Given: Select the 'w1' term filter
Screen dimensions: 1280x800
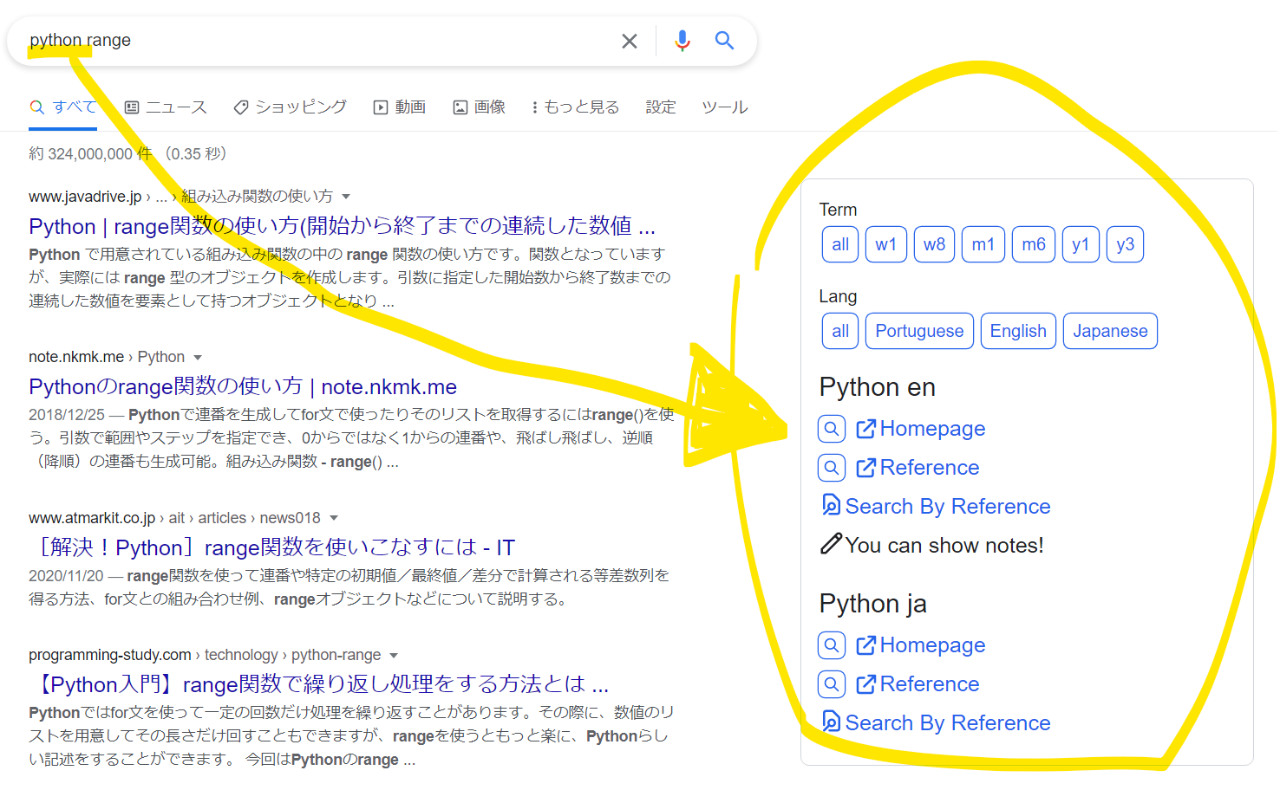Looking at the screenshot, I should pyautogui.click(x=886, y=244).
